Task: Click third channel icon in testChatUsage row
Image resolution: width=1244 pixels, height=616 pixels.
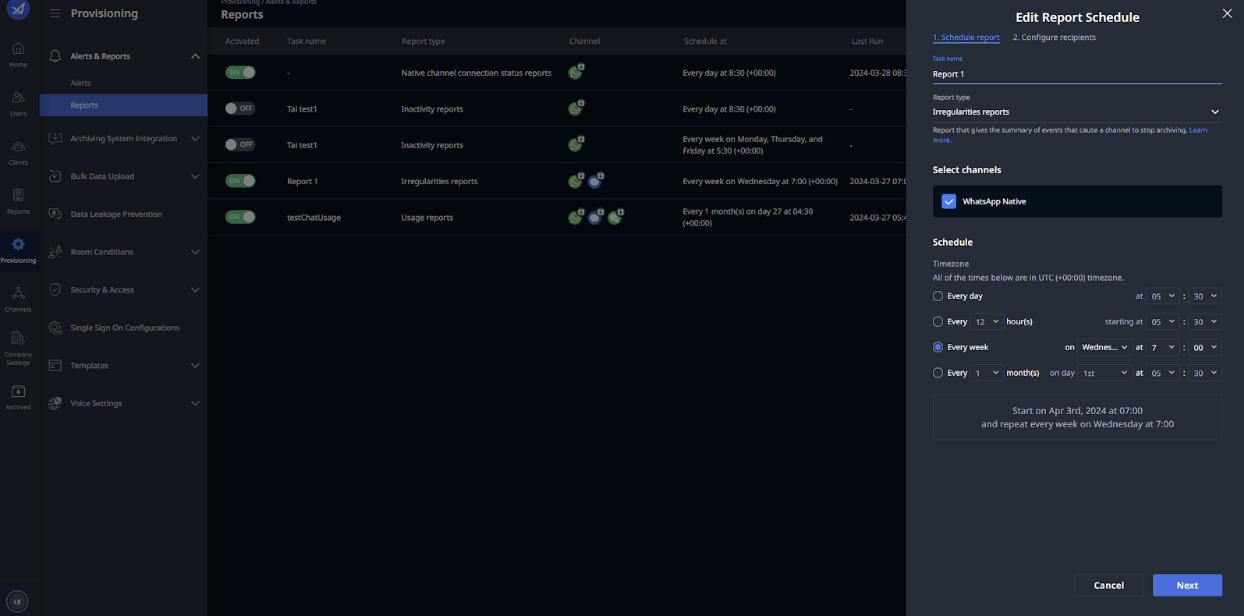Action: [615, 218]
